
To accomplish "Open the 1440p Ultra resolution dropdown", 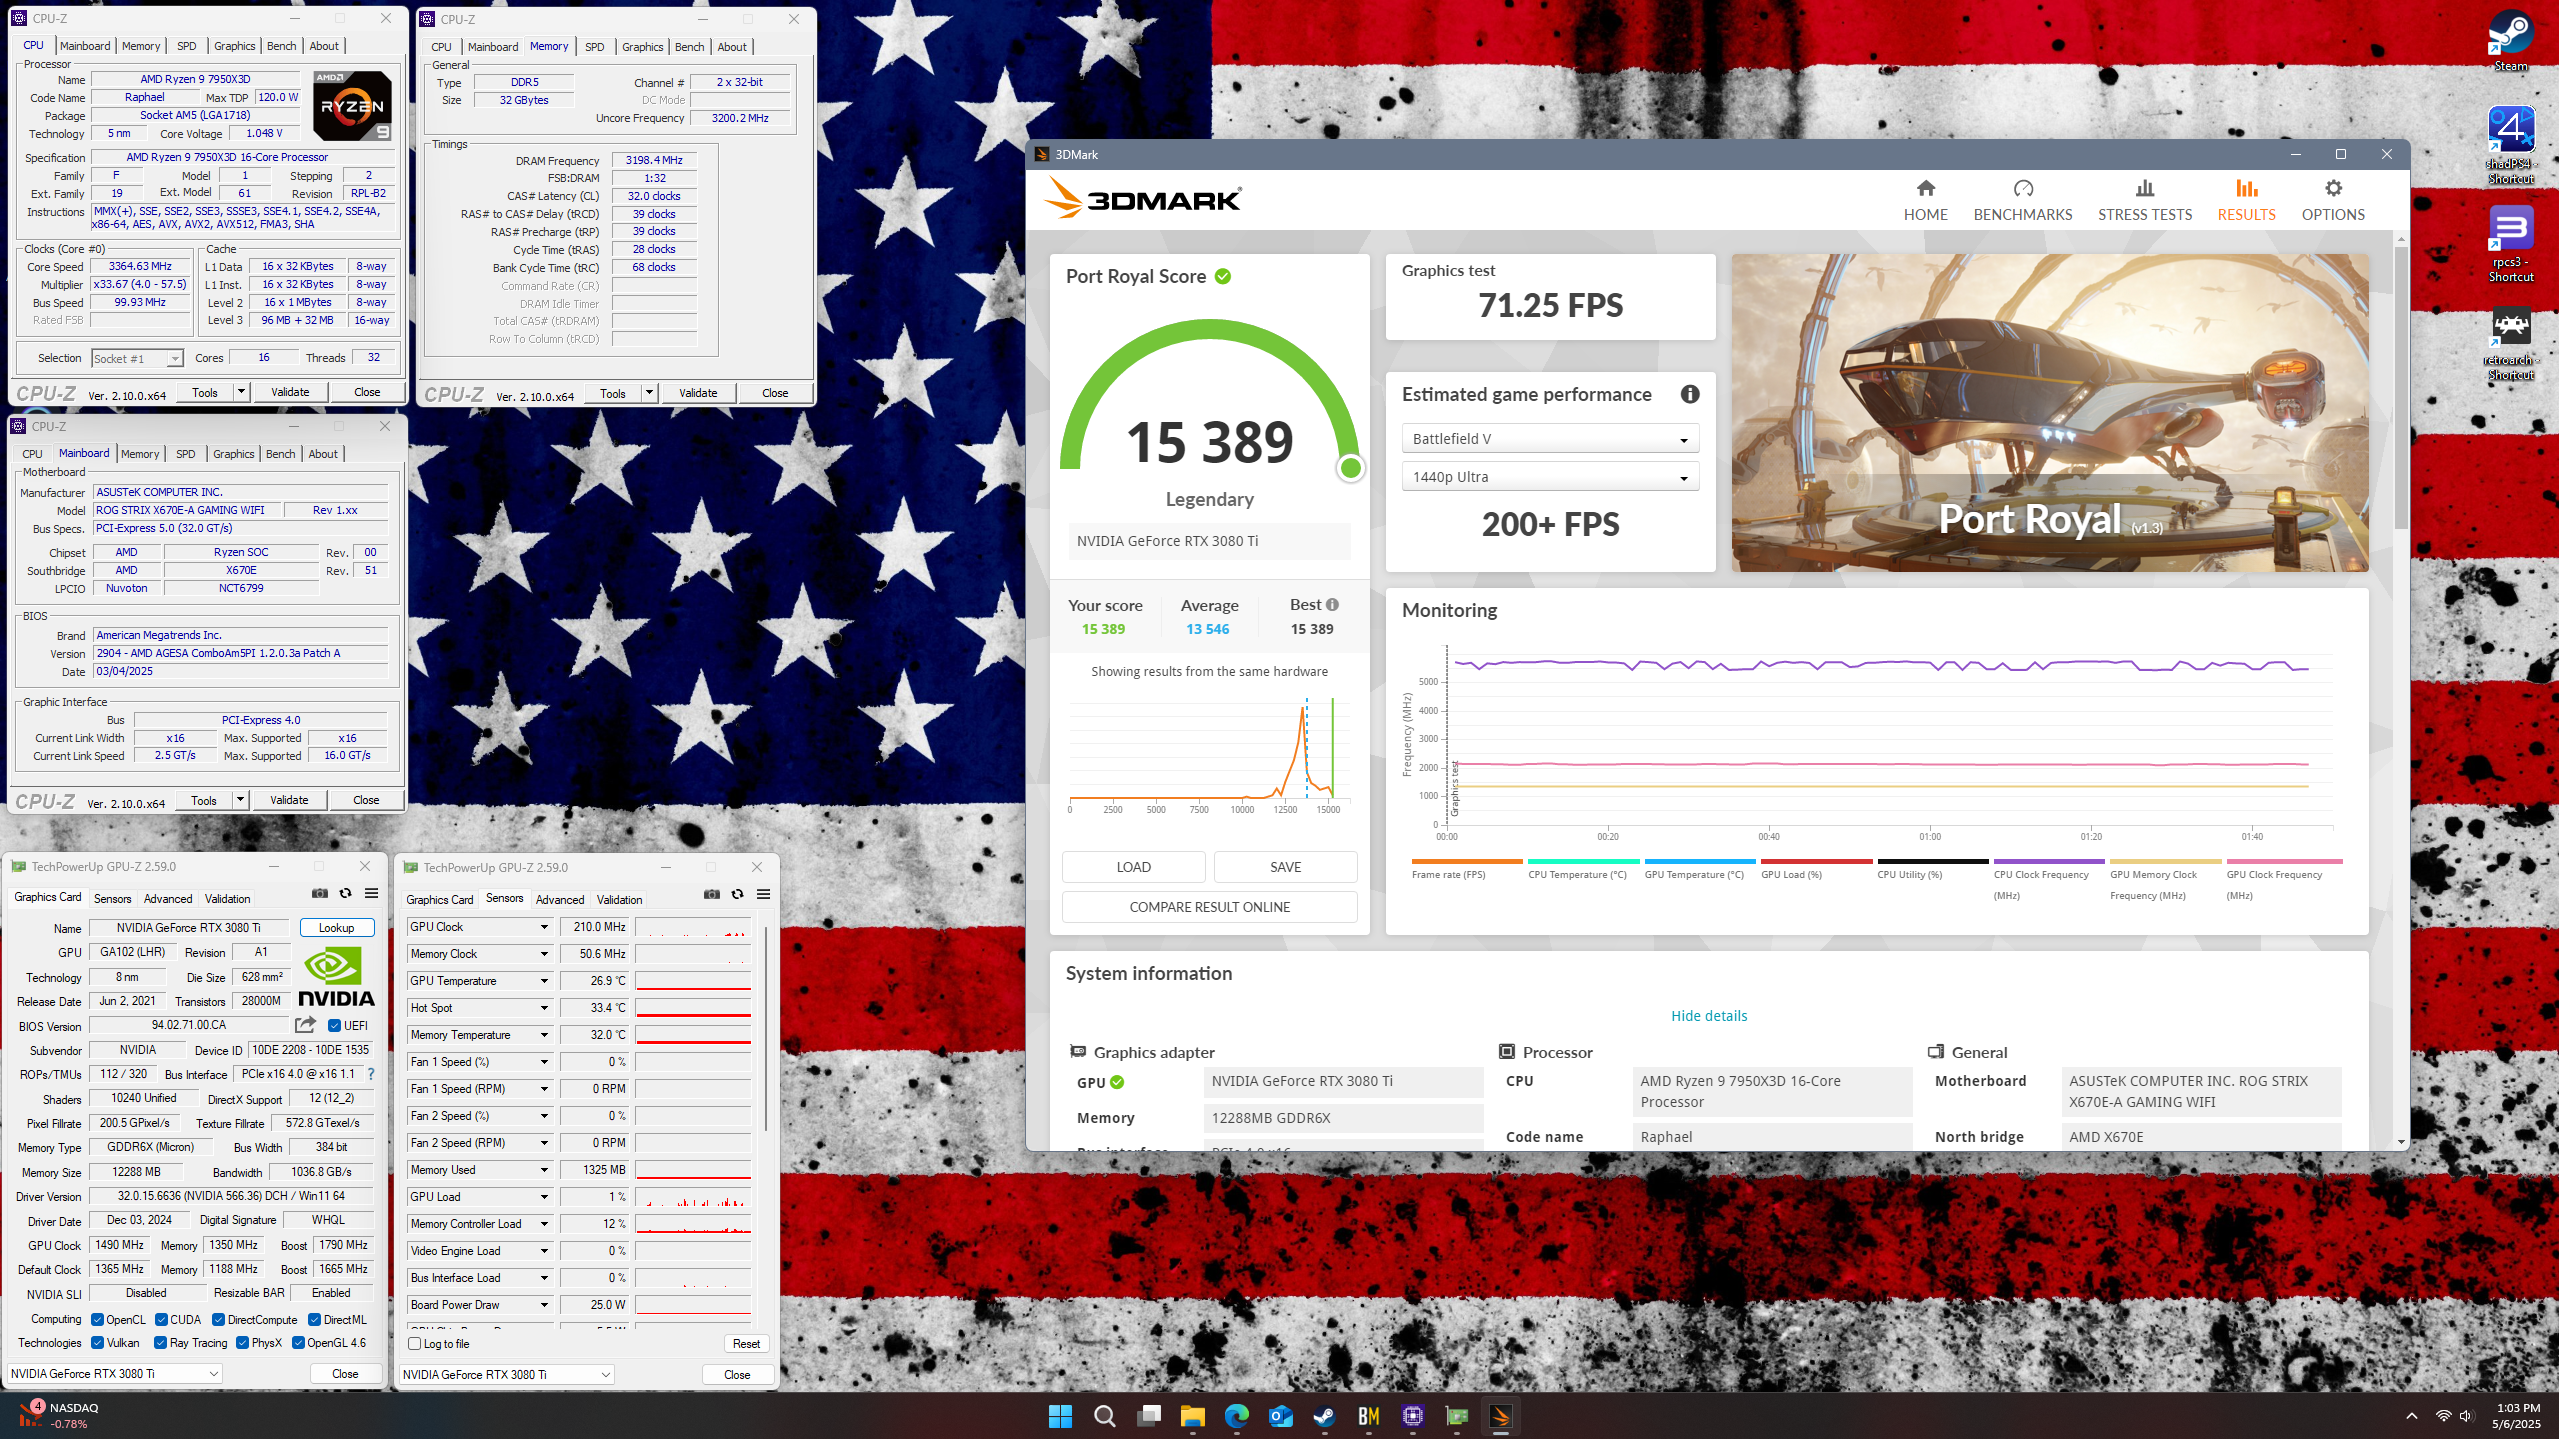I will tap(1550, 477).
